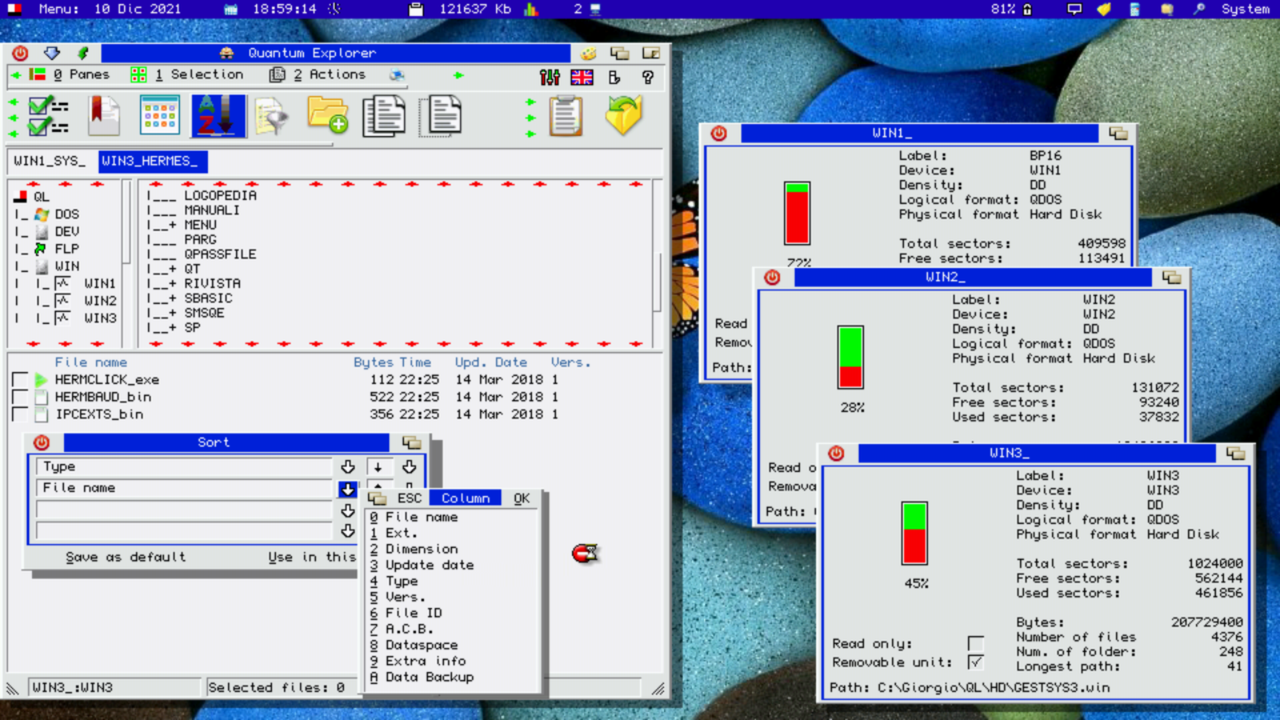Click the yellow shield with green arrow icon
The height and width of the screenshot is (720, 1280).
tap(624, 115)
